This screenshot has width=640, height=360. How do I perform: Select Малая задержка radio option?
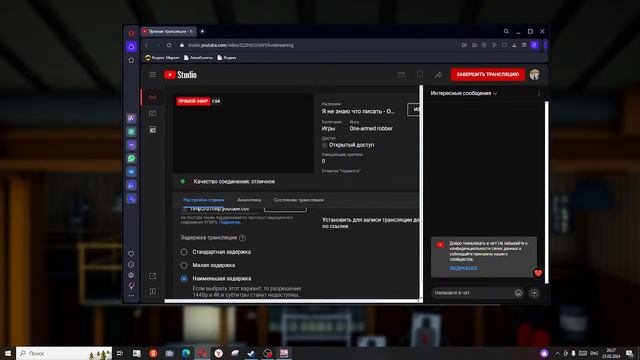click(x=184, y=265)
